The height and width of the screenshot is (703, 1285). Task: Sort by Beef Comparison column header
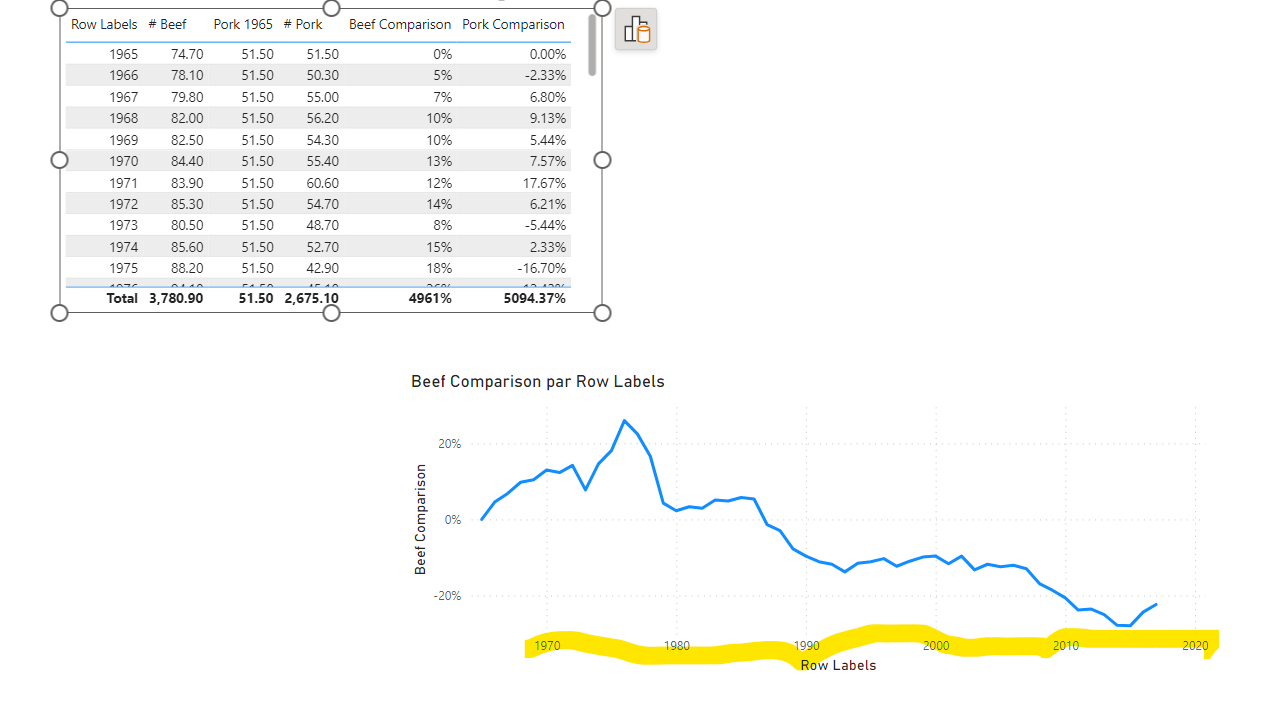tap(400, 24)
